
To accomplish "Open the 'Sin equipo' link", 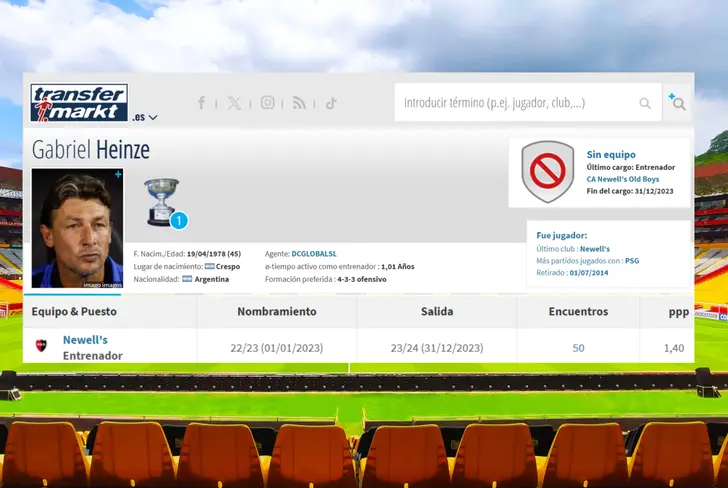I will point(611,155).
